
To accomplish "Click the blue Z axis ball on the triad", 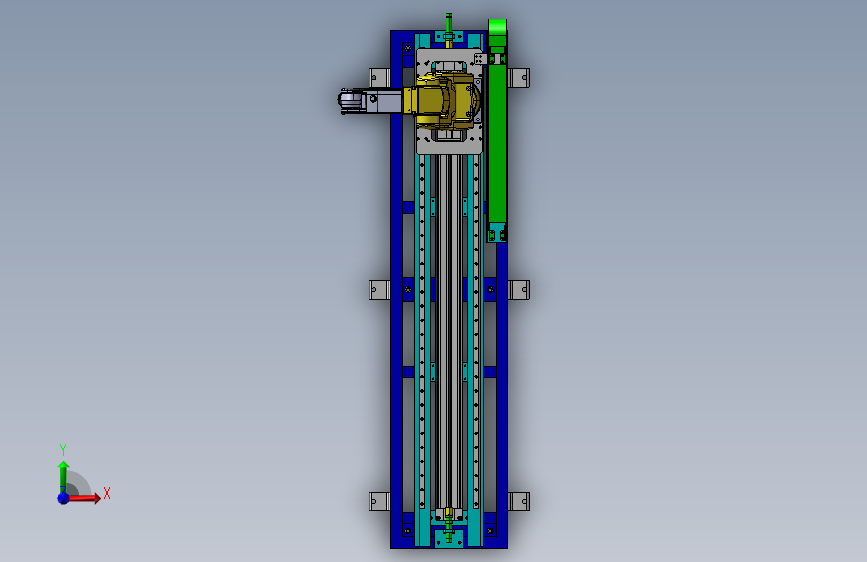I will click(x=63, y=498).
